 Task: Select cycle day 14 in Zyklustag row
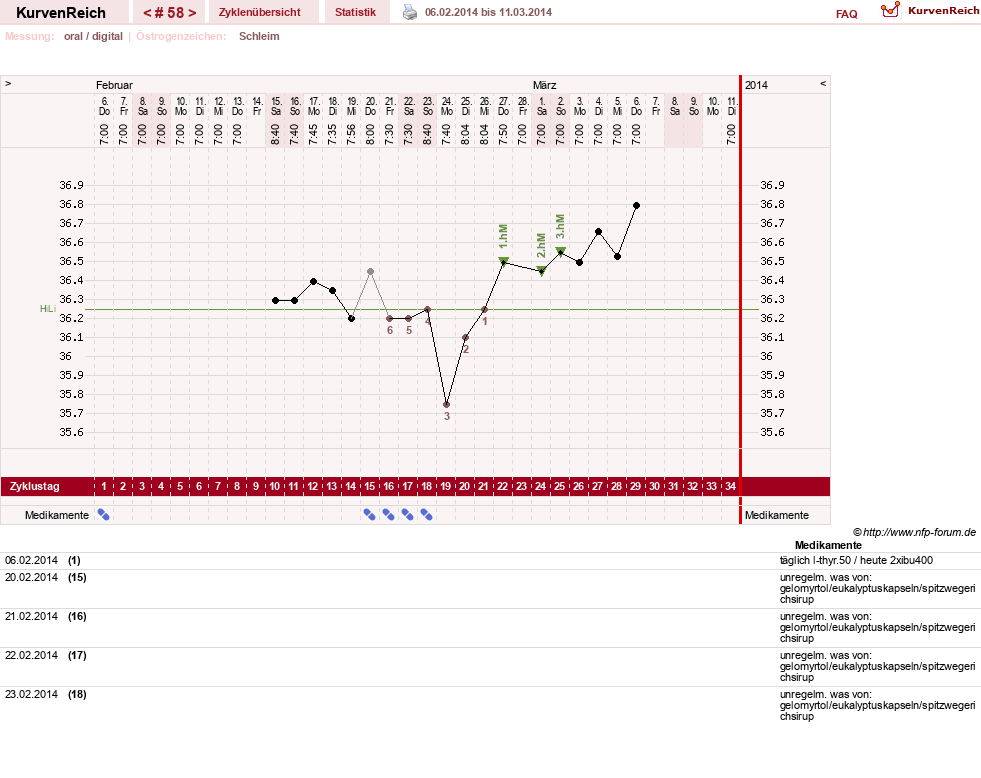(x=350, y=486)
